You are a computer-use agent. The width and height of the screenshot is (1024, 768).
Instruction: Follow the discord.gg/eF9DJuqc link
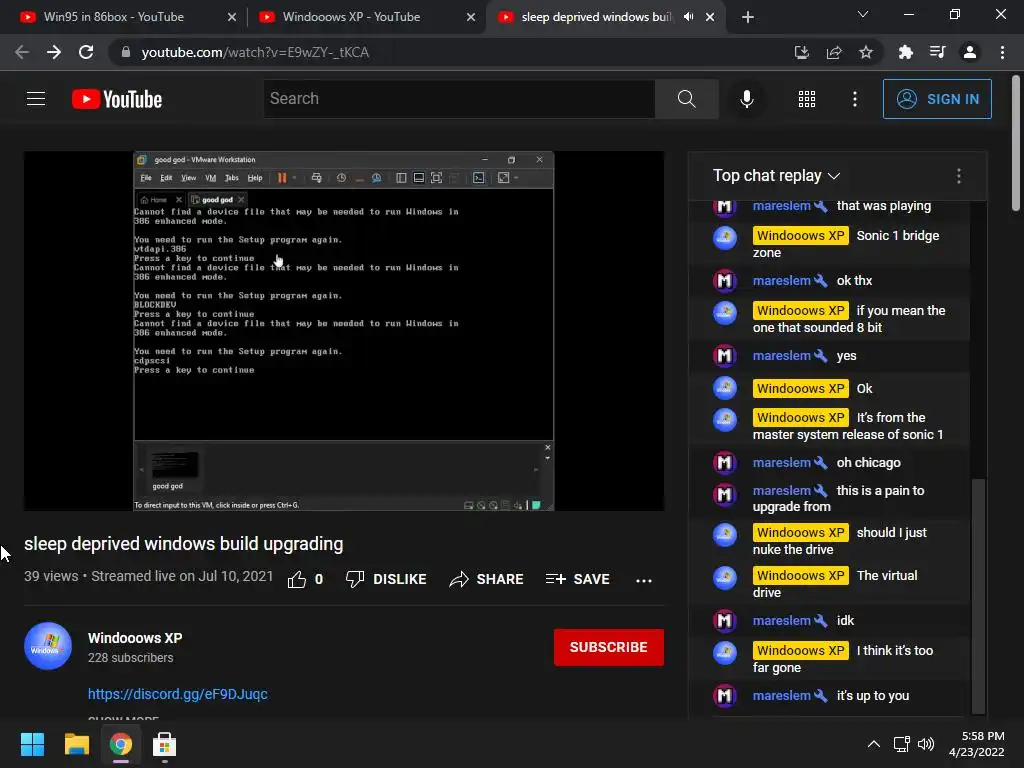(178, 694)
